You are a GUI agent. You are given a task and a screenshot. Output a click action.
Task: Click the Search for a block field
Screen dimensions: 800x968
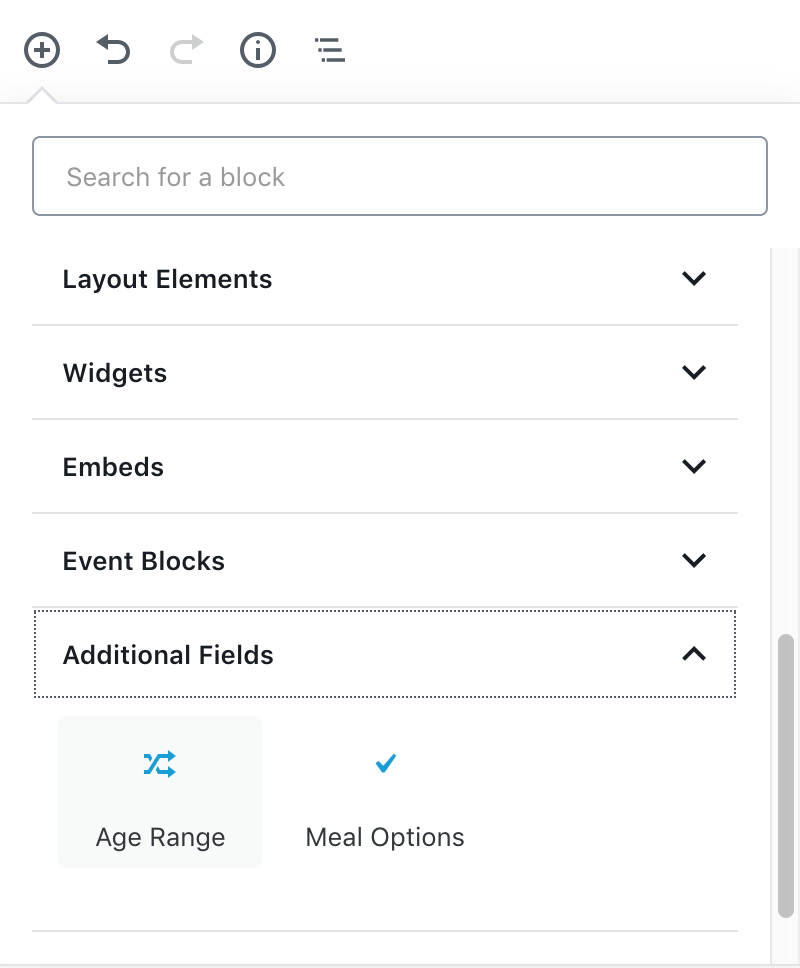[x=400, y=177]
